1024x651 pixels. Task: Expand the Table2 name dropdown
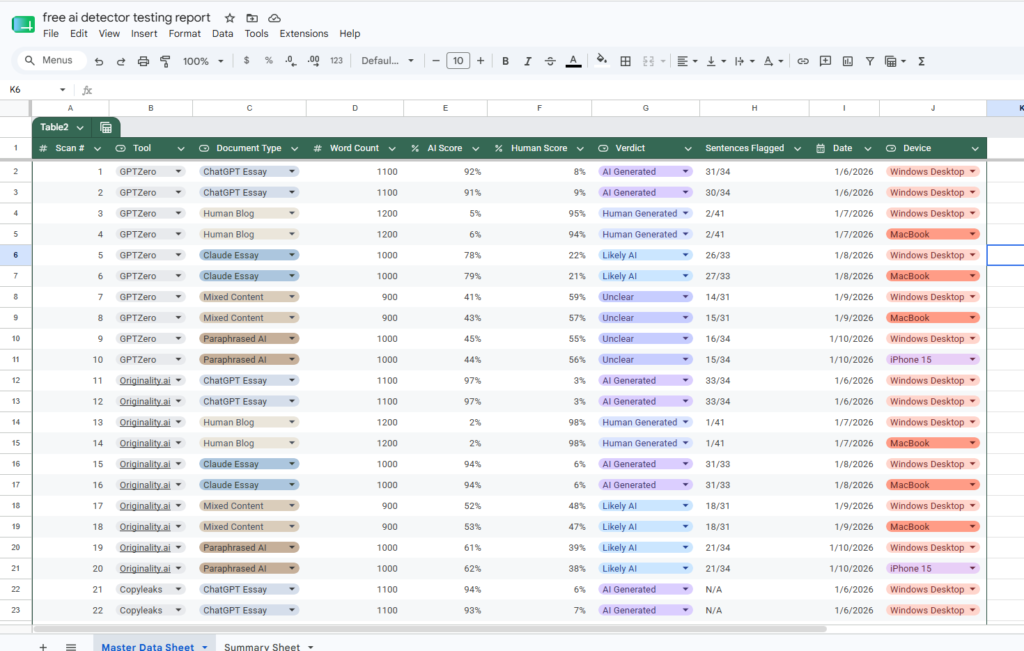pyautogui.click(x=80, y=127)
